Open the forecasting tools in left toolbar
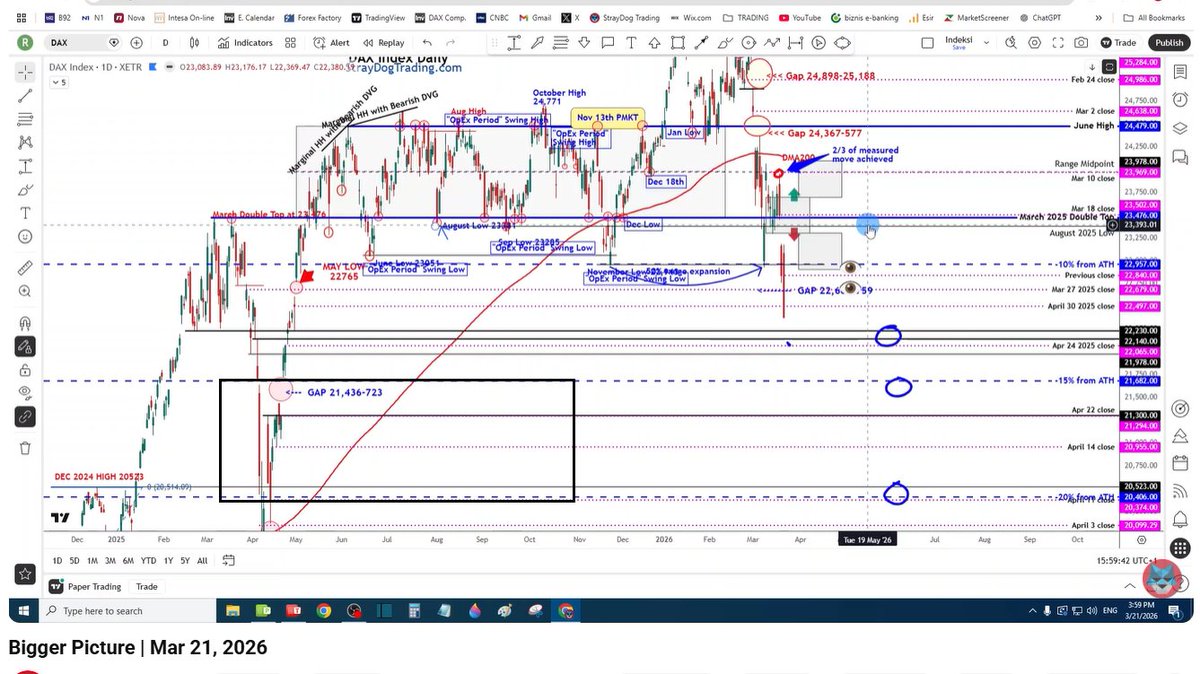Viewport: 1200px width, 674px height. point(25,165)
